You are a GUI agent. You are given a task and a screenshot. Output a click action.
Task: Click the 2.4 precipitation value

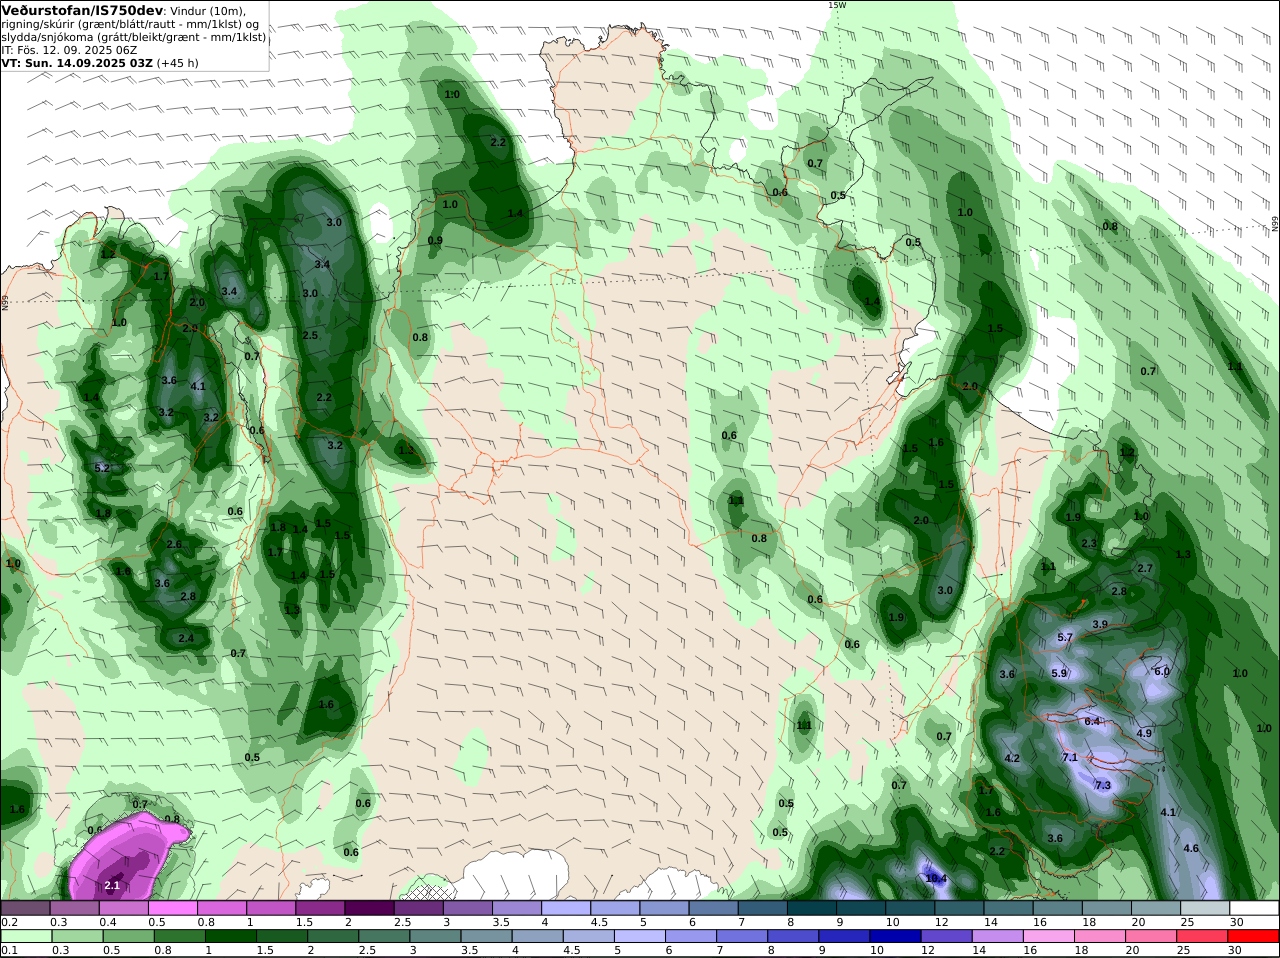click(x=186, y=638)
